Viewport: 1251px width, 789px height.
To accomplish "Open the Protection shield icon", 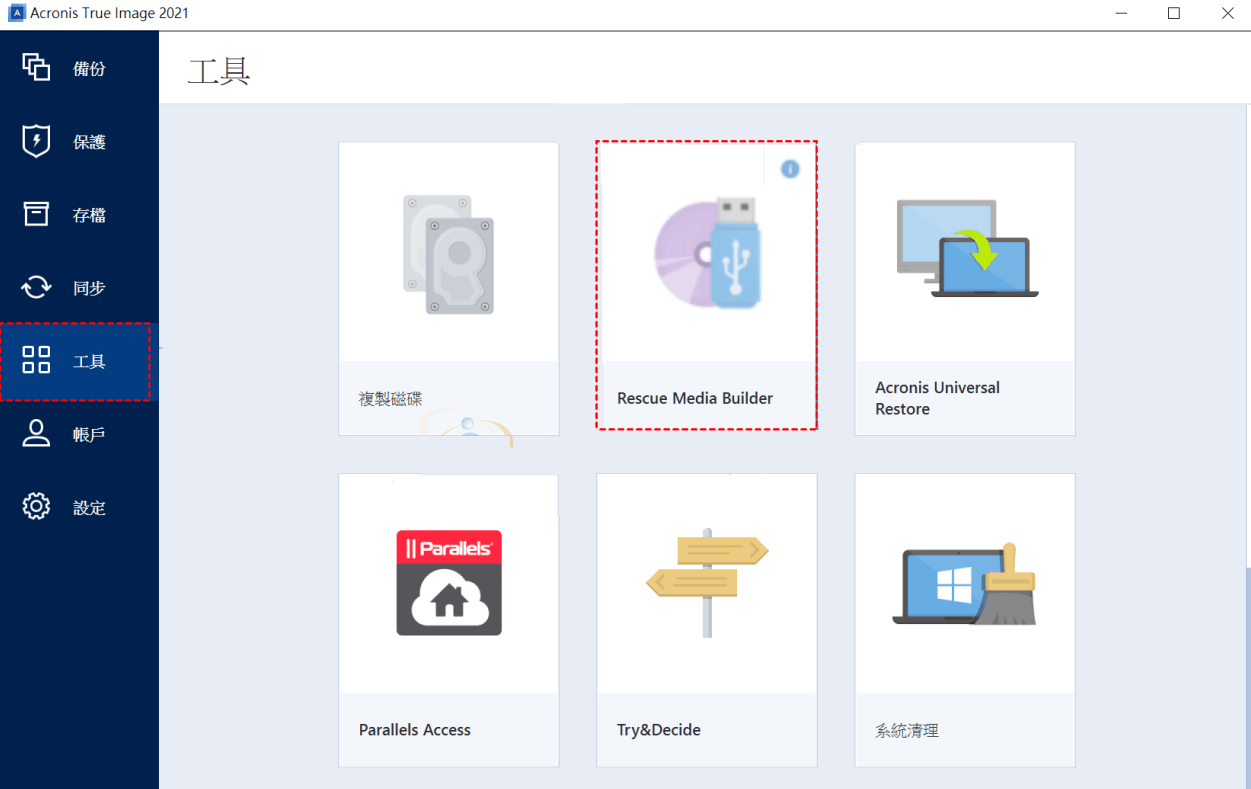I will tap(36, 141).
